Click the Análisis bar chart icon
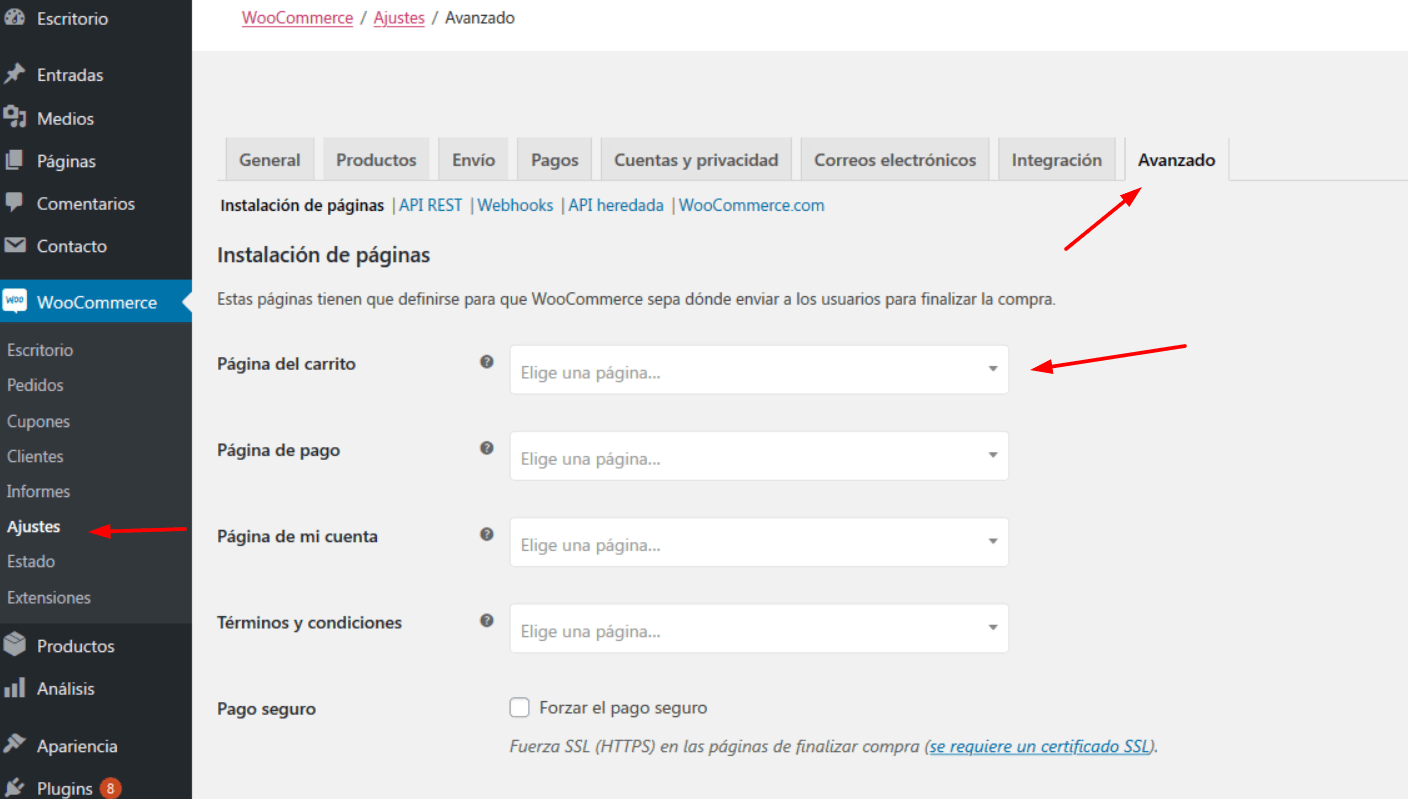Screen dimensions: 1408x799 [15, 688]
